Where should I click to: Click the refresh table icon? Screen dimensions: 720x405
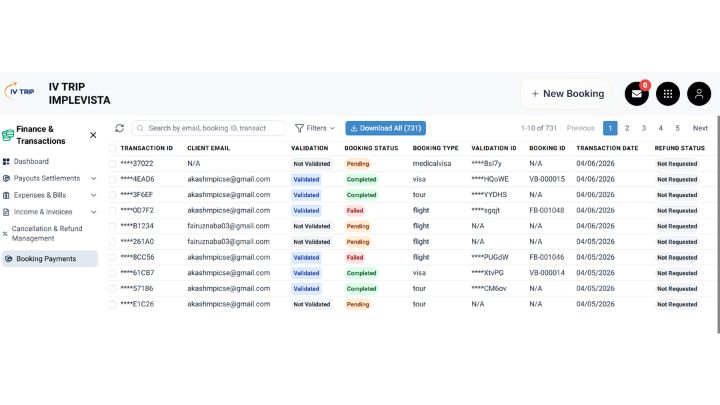pyautogui.click(x=120, y=128)
